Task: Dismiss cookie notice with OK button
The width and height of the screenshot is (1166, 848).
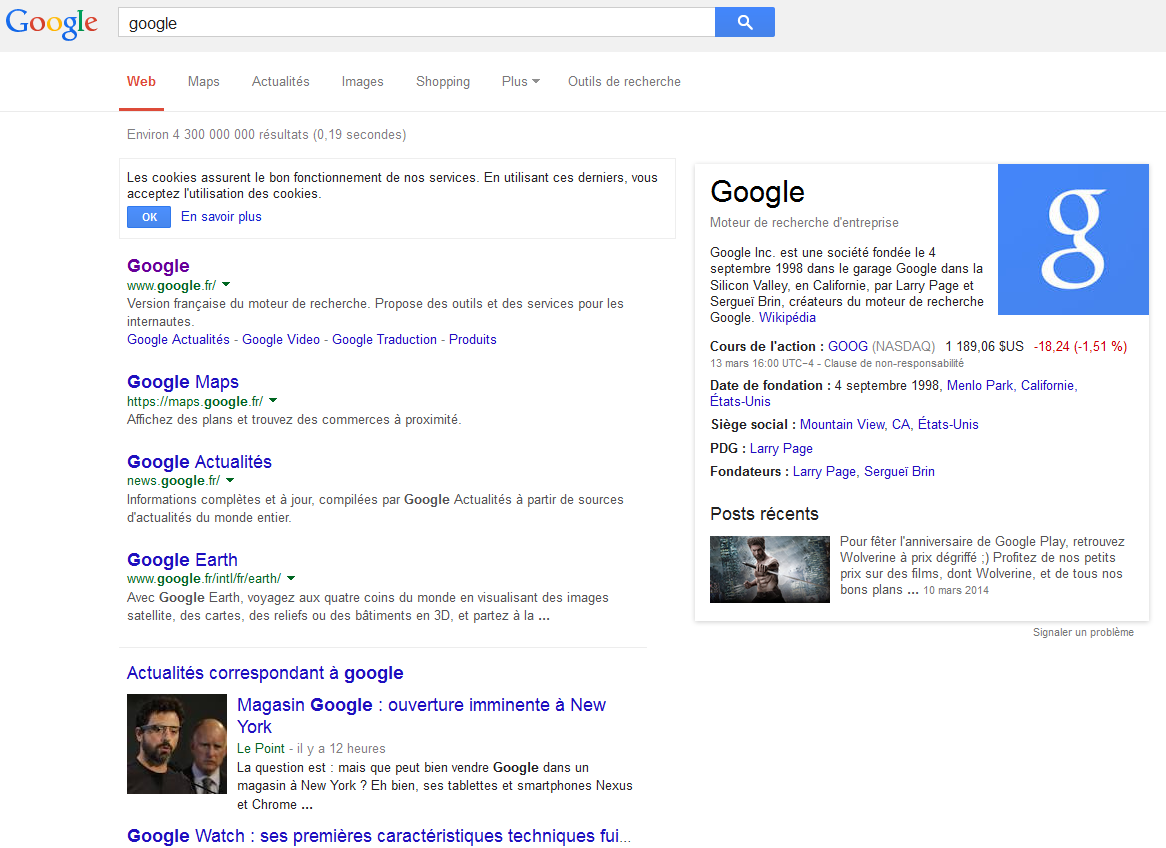Action: [149, 217]
